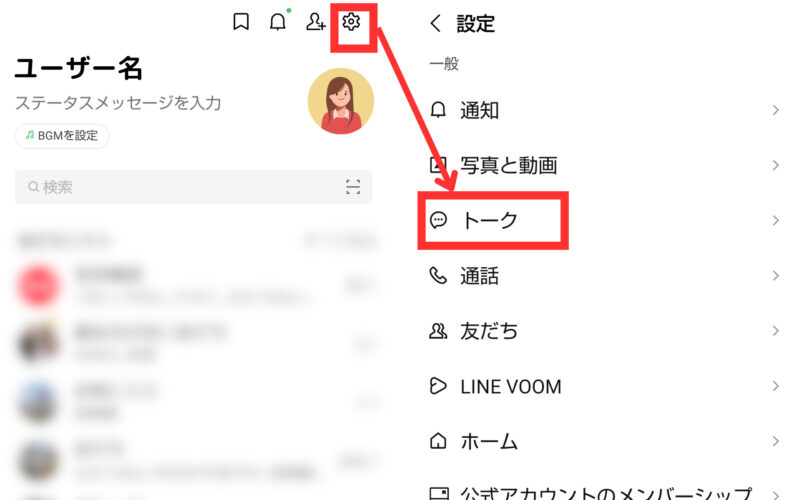Viewport: 800px width, 500px height.
Task: Open the notifications bell icon
Action: point(278,22)
